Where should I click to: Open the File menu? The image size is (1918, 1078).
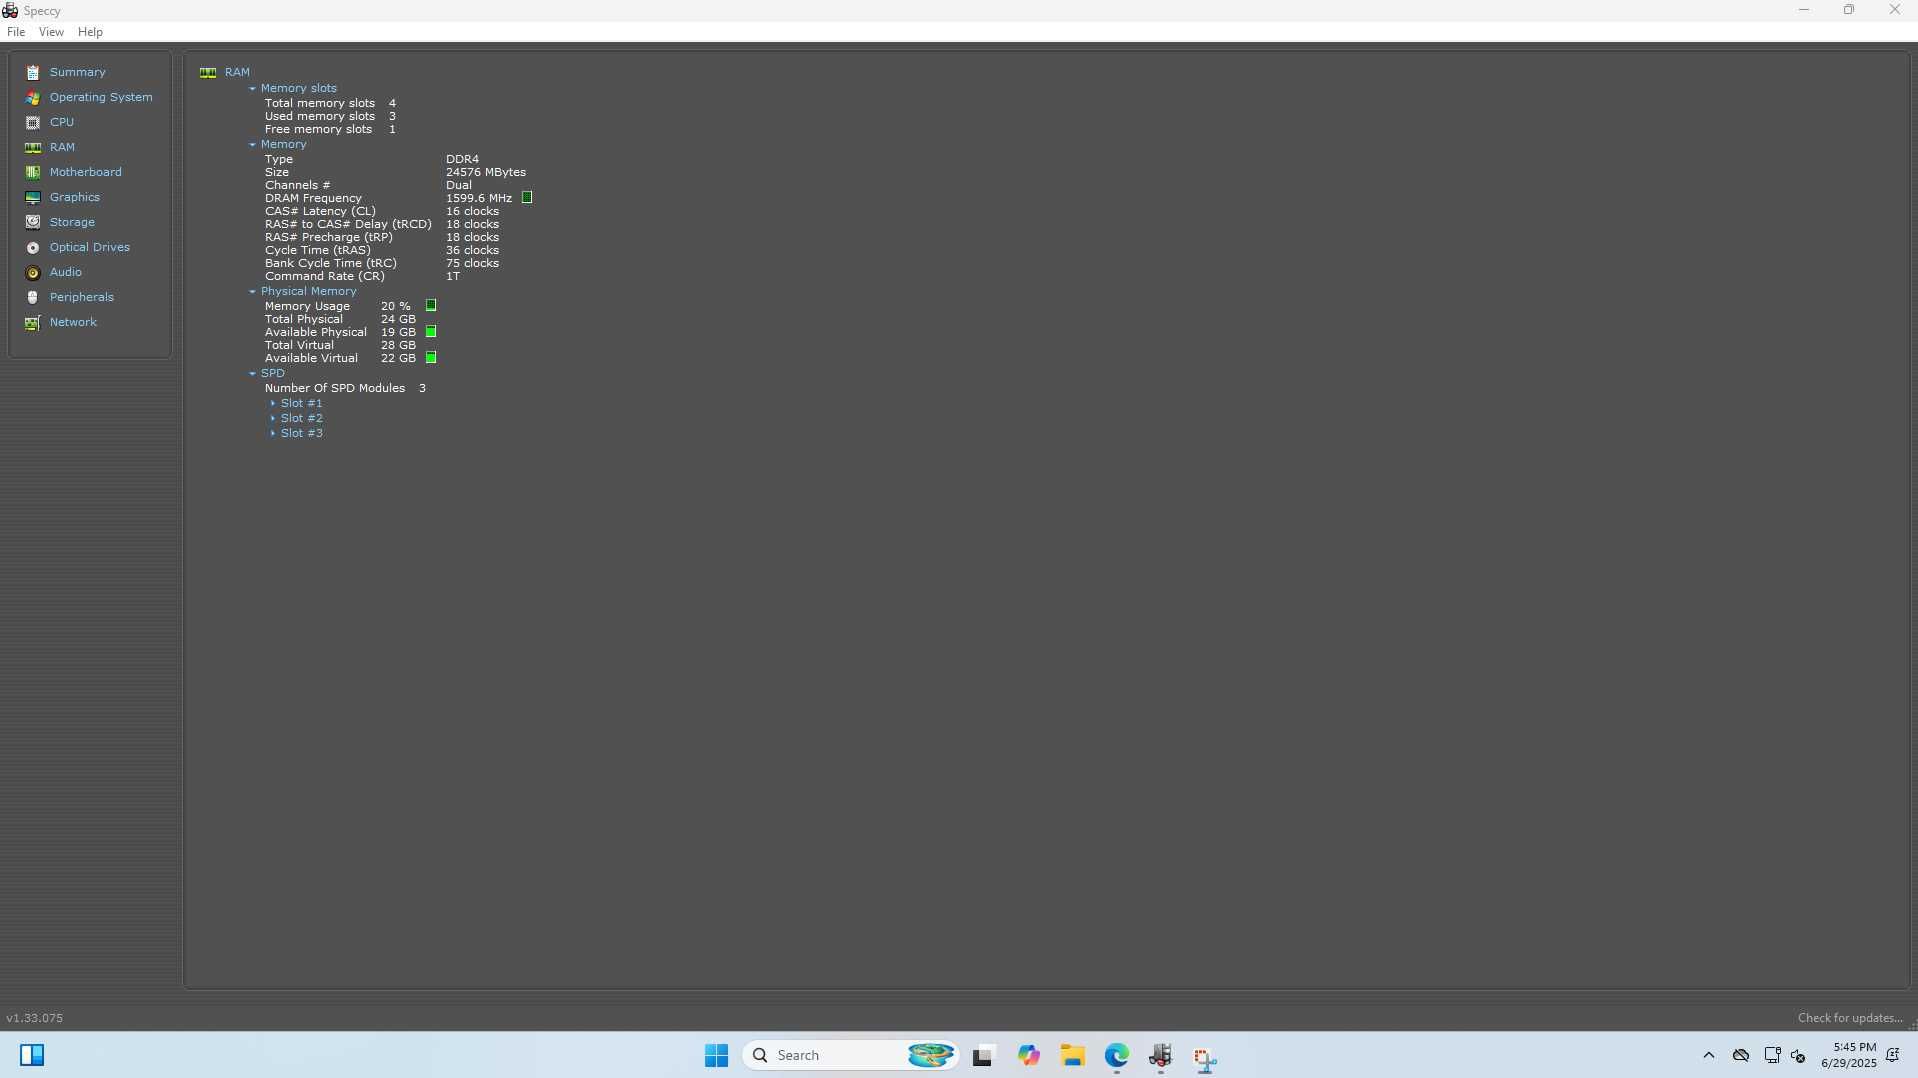(16, 32)
